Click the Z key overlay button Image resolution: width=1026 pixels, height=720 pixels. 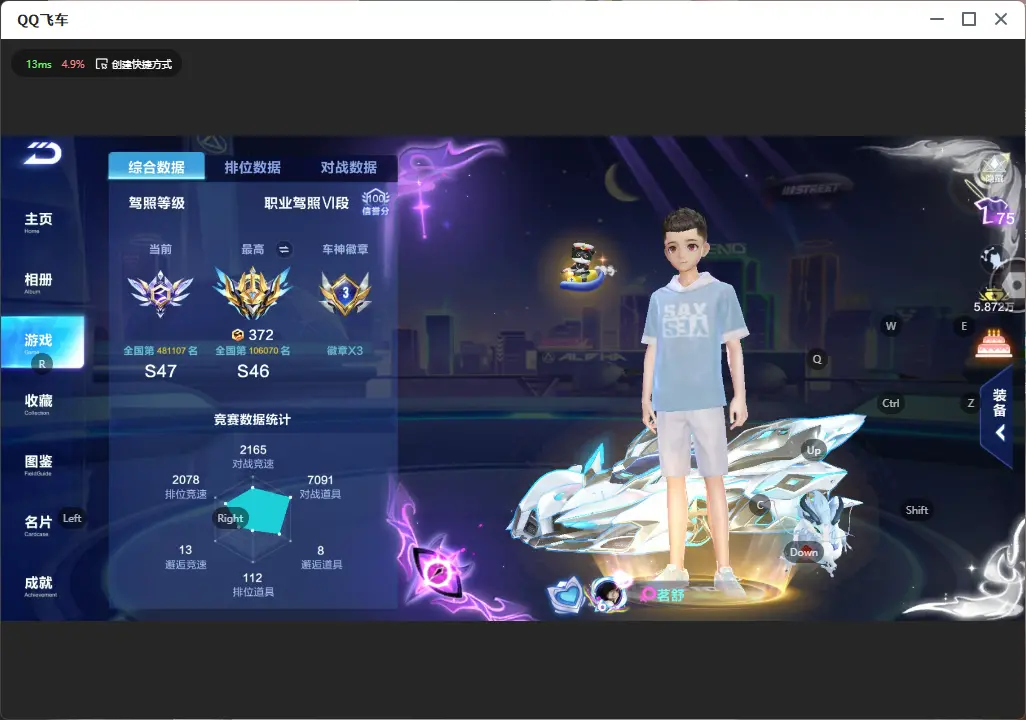click(x=971, y=403)
